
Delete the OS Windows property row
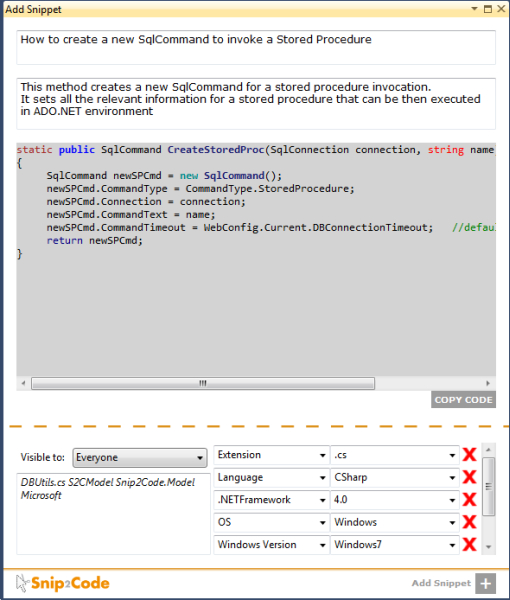point(469,522)
